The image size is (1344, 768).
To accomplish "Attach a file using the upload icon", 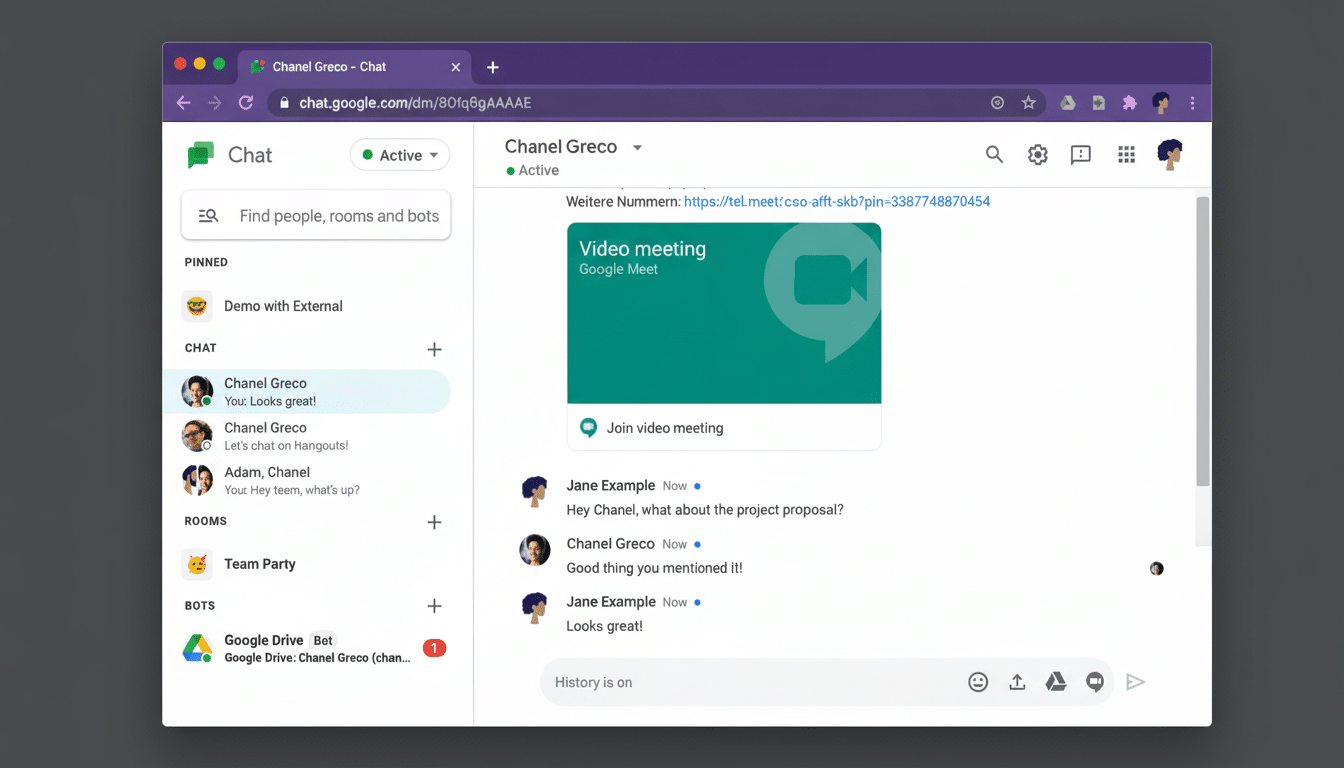I will click(1017, 681).
